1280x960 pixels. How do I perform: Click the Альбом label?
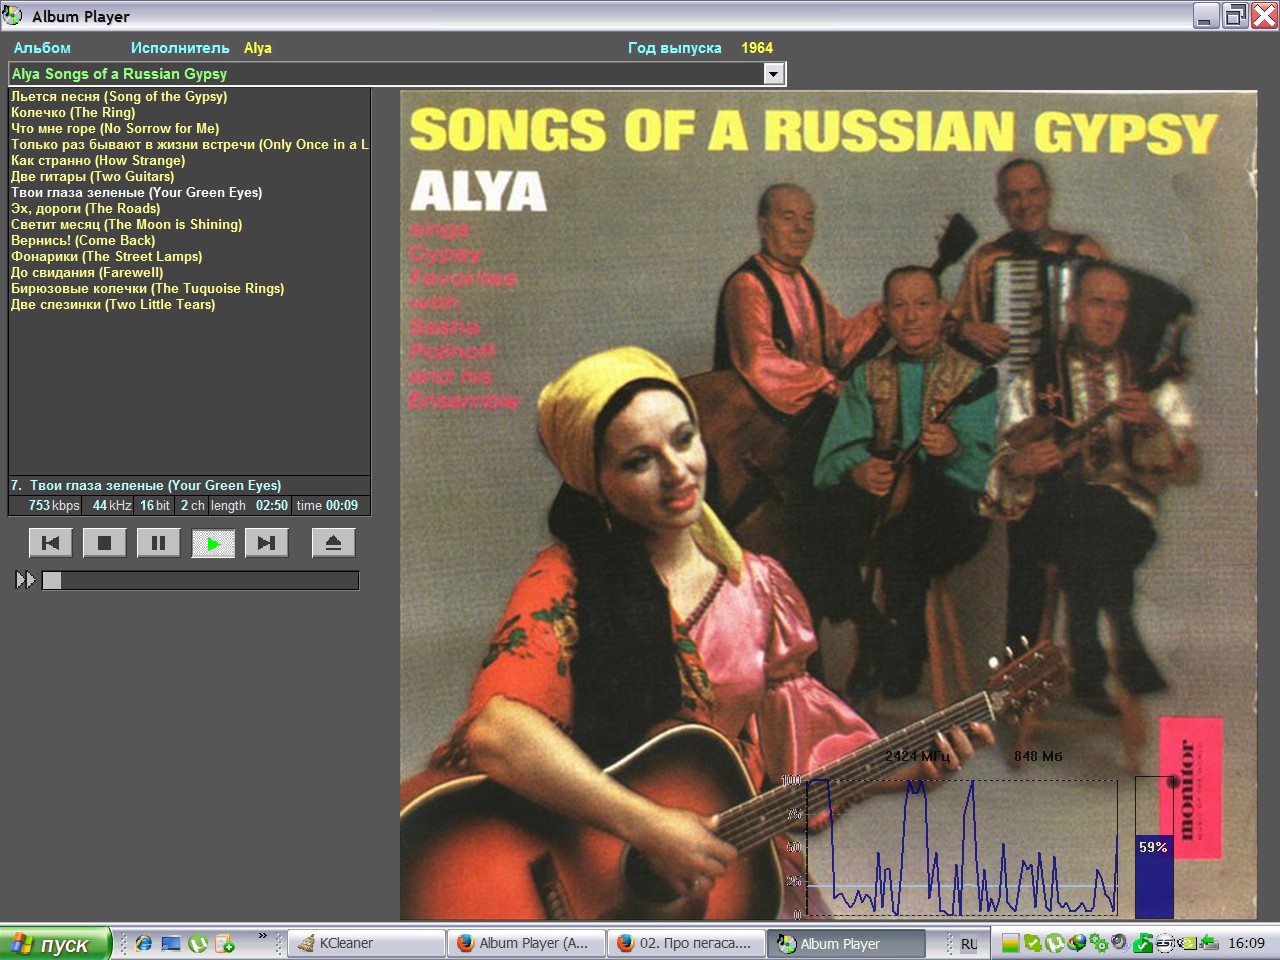(x=42, y=48)
